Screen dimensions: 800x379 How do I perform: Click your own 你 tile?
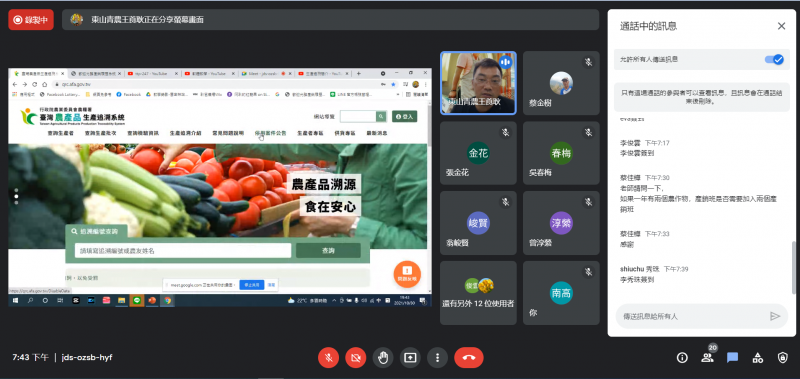(x=561, y=293)
